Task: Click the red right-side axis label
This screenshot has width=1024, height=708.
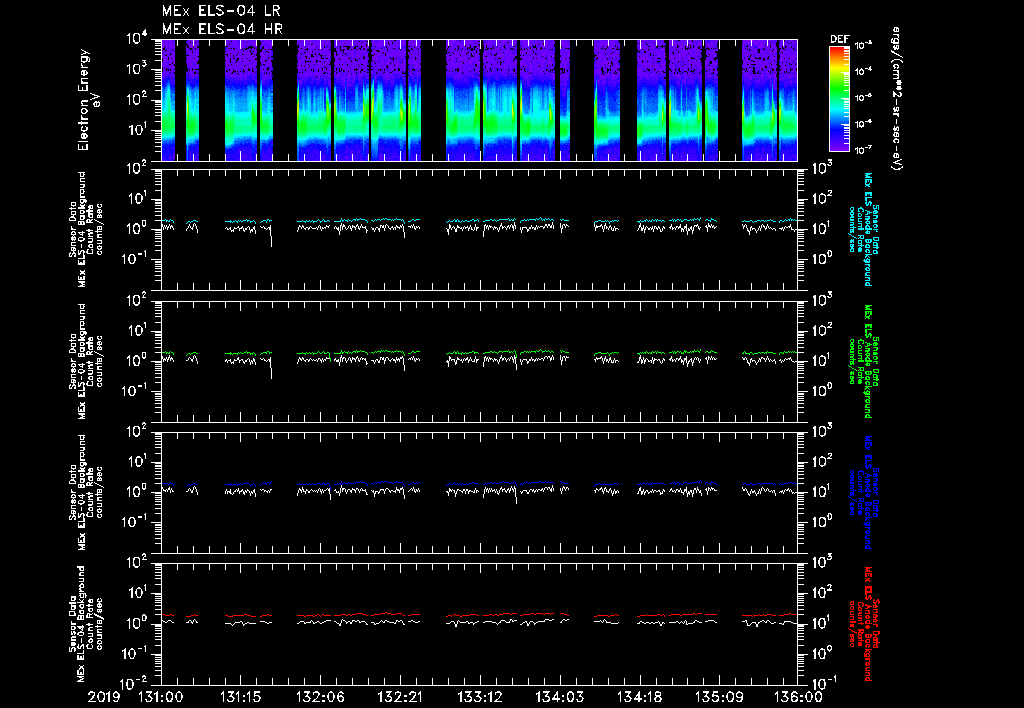Action: tap(863, 624)
